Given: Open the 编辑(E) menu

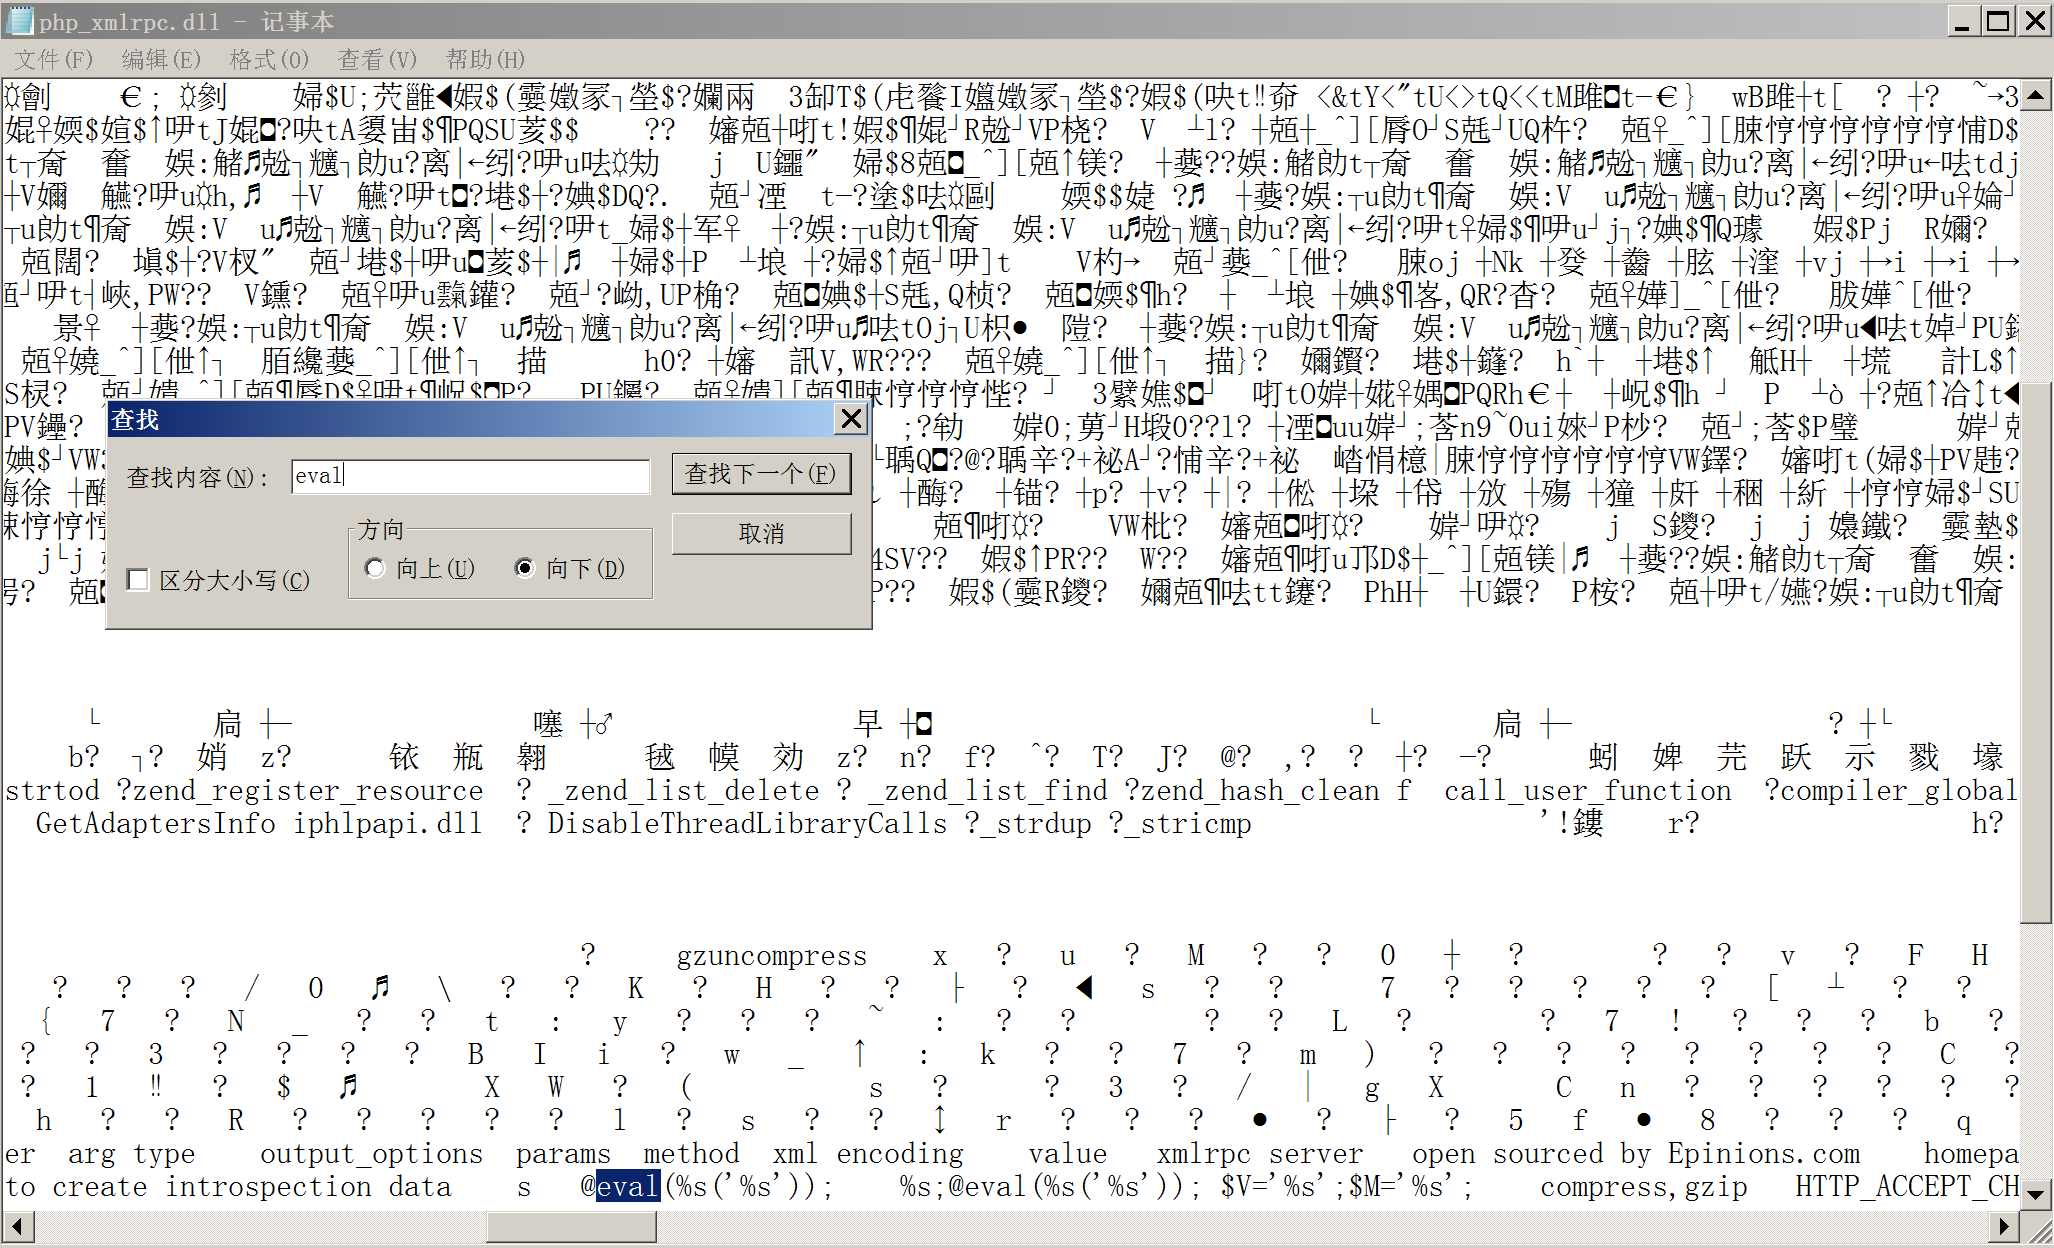Looking at the screenshot, I should pyautogui.click(x=161, y=60).
